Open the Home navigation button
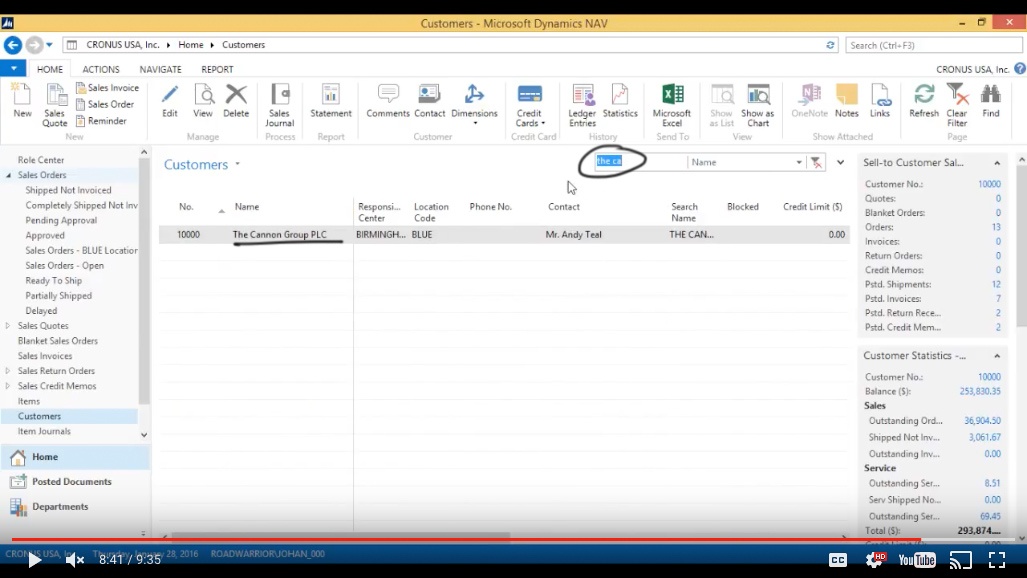This screenshot has width=1027, height=578. tap(75, 457)
